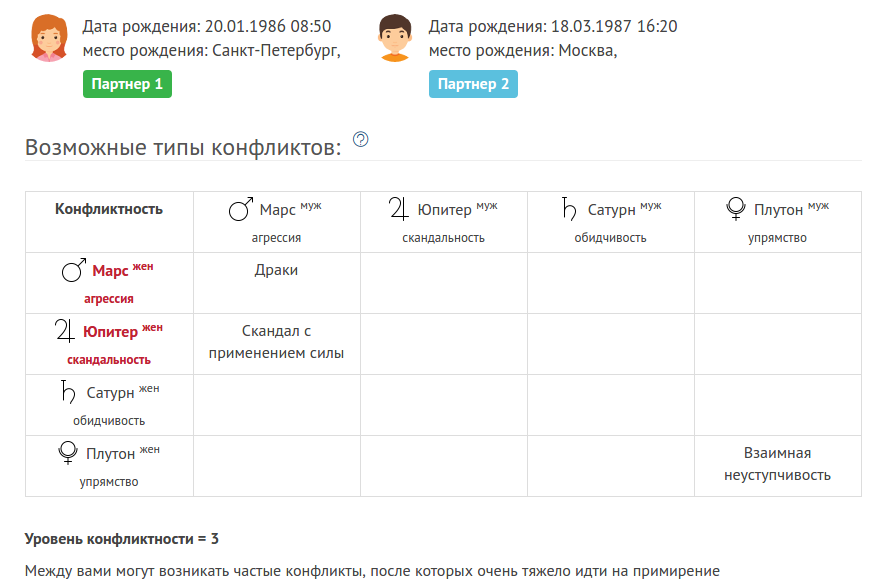Click the 'Плутон жен' row label
Viewport: 888px width, 583px height.
click(x=123, y=453)
